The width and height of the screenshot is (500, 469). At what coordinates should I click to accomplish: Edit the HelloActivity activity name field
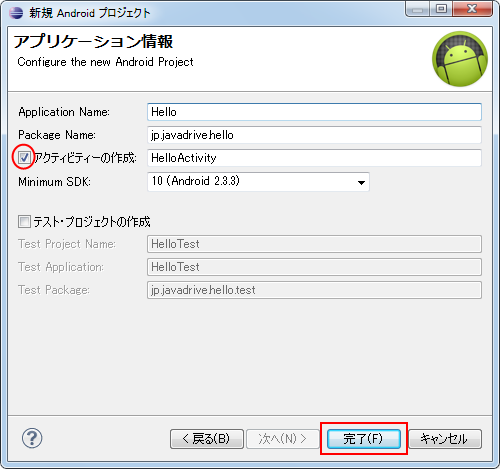tap(314, 158)
